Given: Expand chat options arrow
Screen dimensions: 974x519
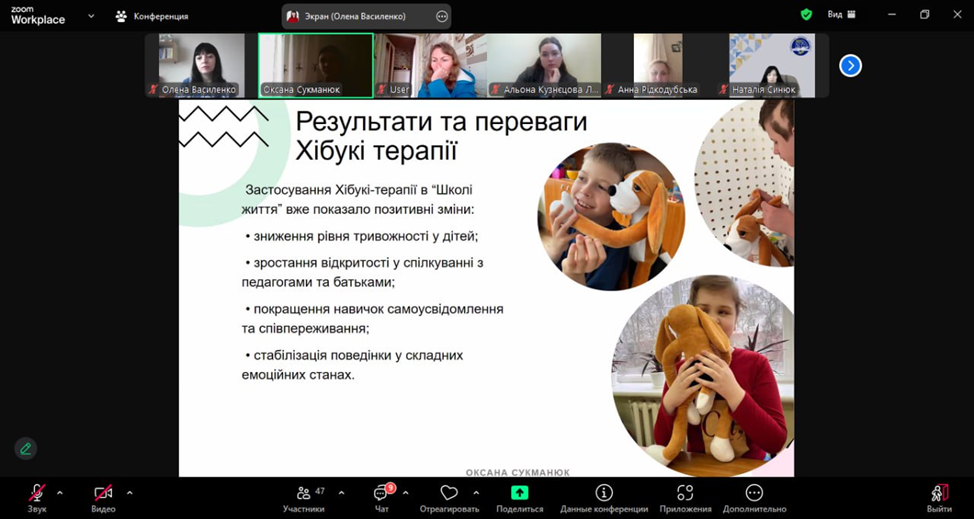Looking at the screenshot, I should 405,493.
